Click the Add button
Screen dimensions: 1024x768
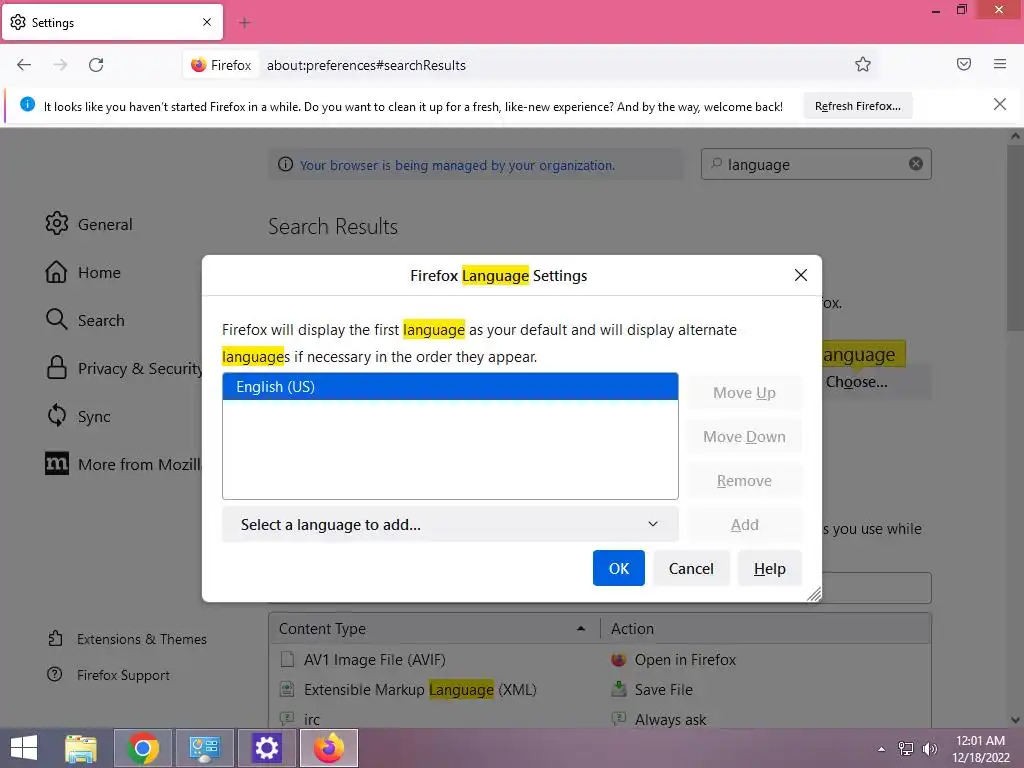tap(744, 524)
